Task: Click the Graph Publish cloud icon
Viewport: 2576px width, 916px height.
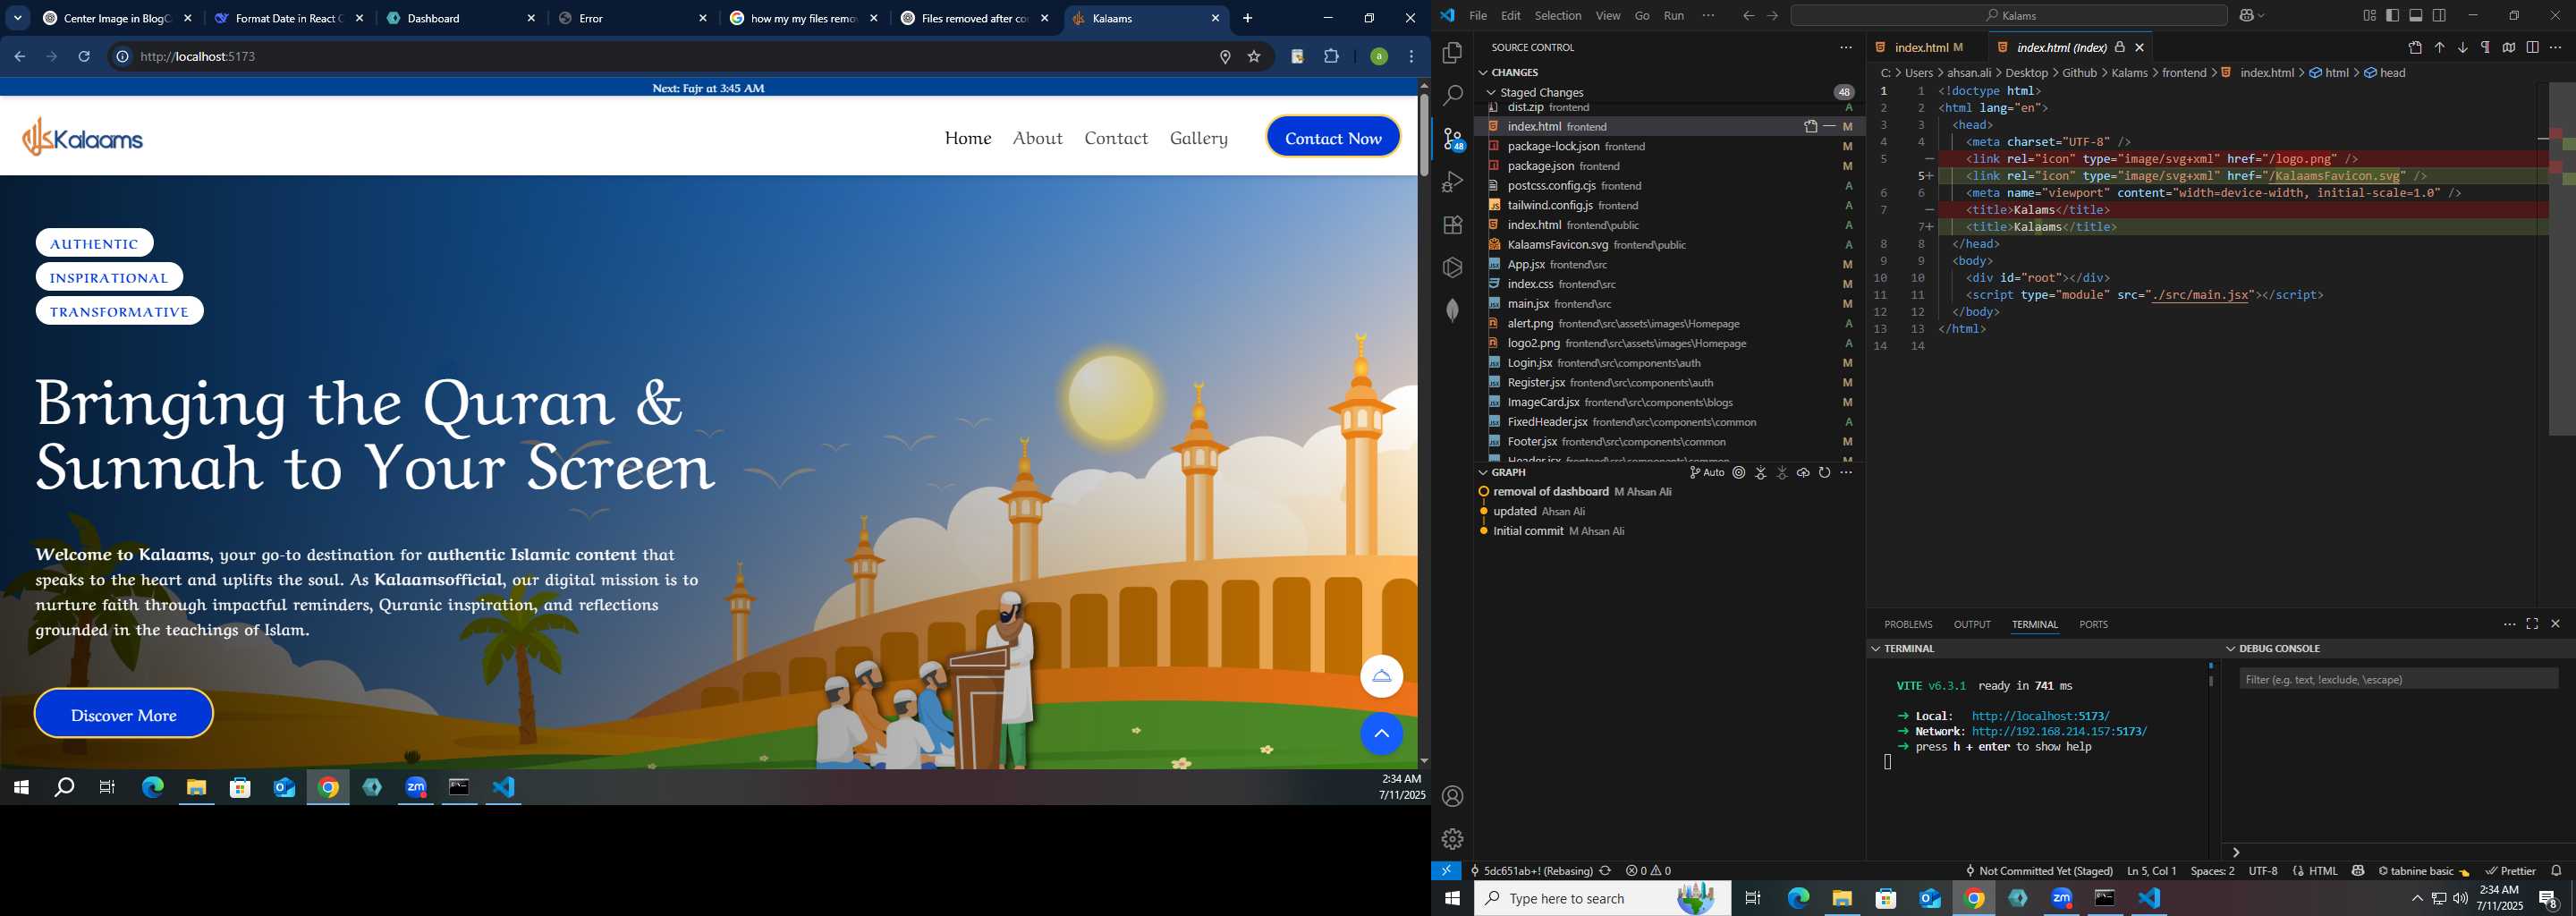Action: [1803, 472]
